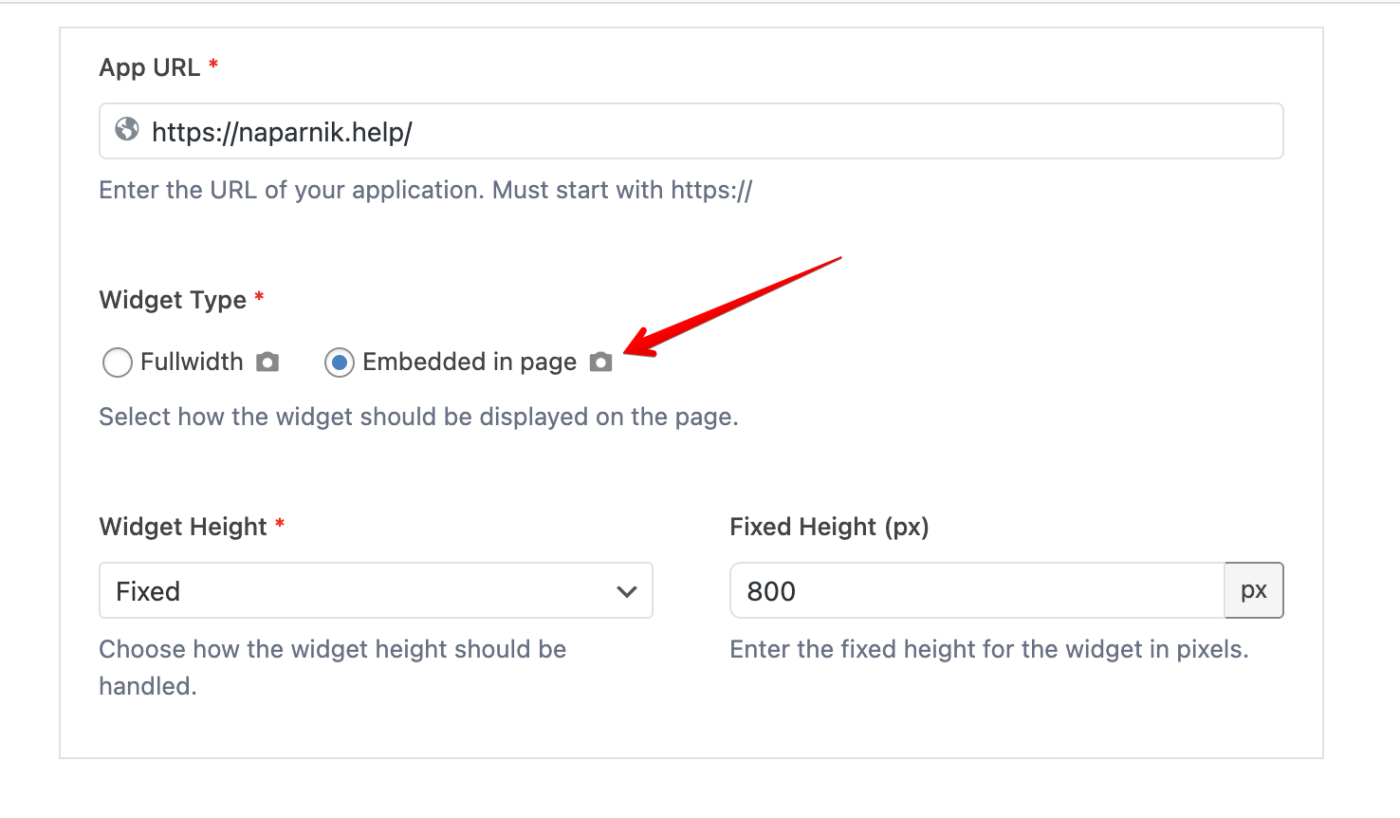Screen dimensions: 1400x818
Task: Click the Fullwidth option text label
Action: click(192, 362)
